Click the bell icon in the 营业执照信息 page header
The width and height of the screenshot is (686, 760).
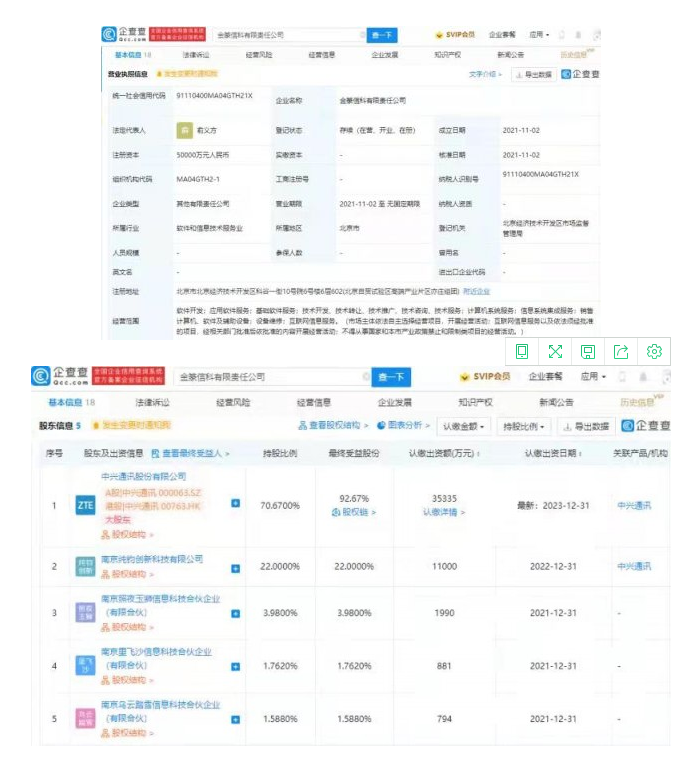point(578,35)
